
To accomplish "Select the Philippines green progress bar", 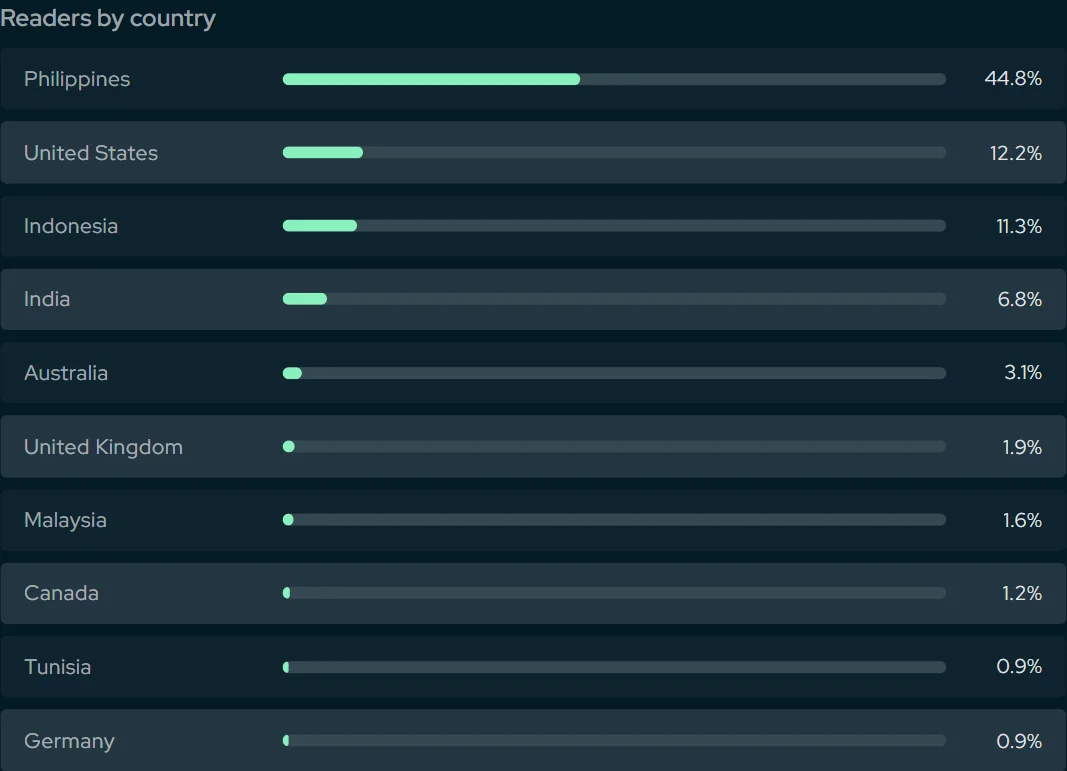I will 431,79.
